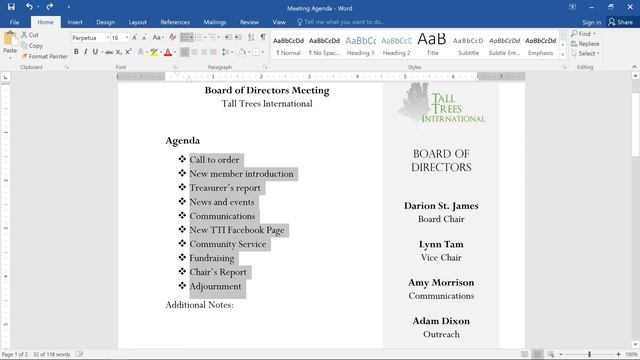Click the Page 1 of 2 status indicator
The image size is (640, 360).
coord(16,354)
